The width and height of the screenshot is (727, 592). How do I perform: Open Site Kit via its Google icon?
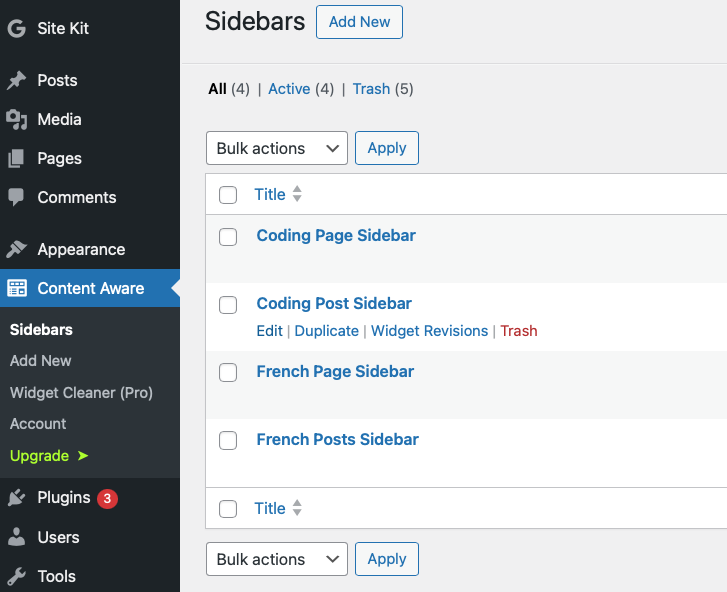(17, 28)
